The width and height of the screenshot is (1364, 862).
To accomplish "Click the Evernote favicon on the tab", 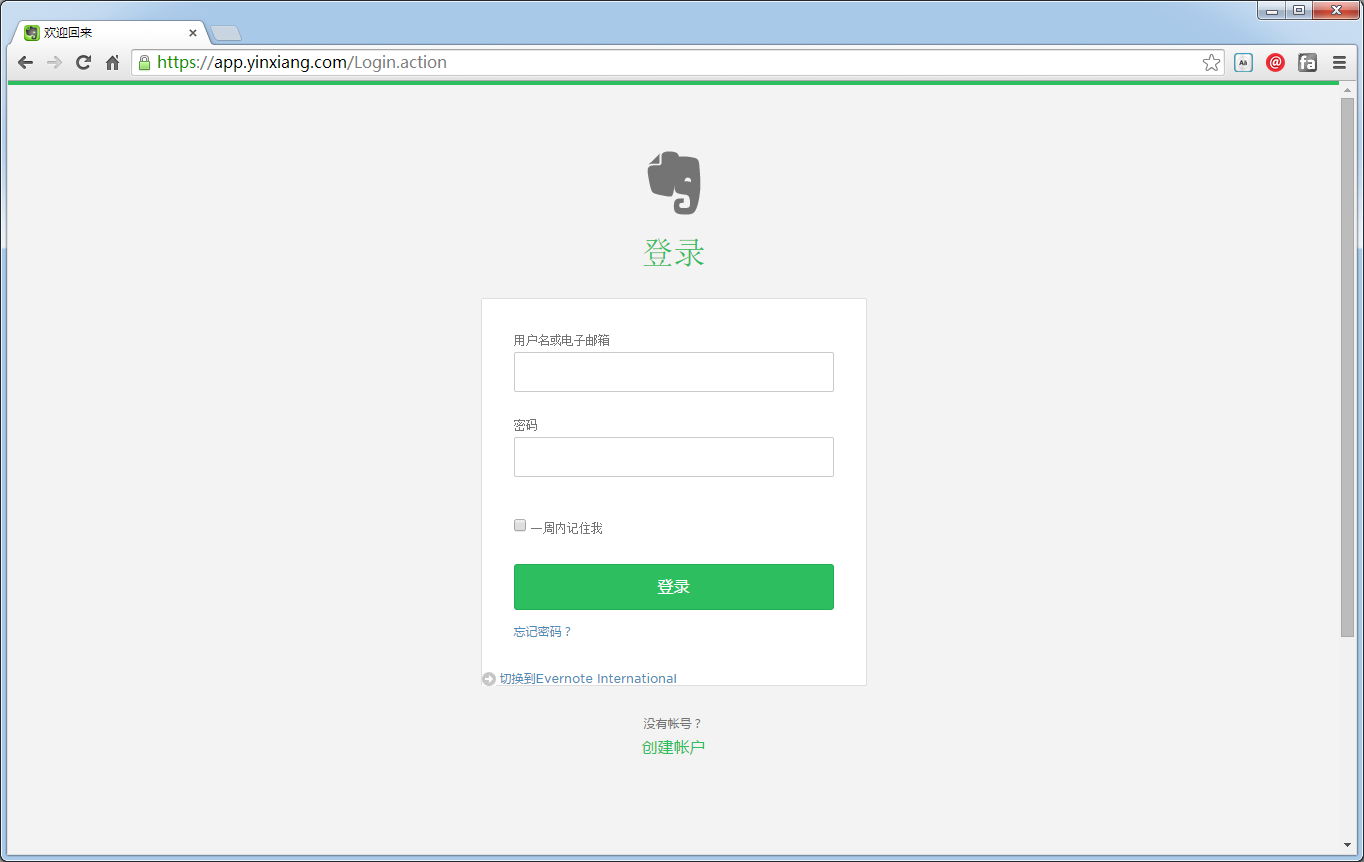I will pos(32,33).
